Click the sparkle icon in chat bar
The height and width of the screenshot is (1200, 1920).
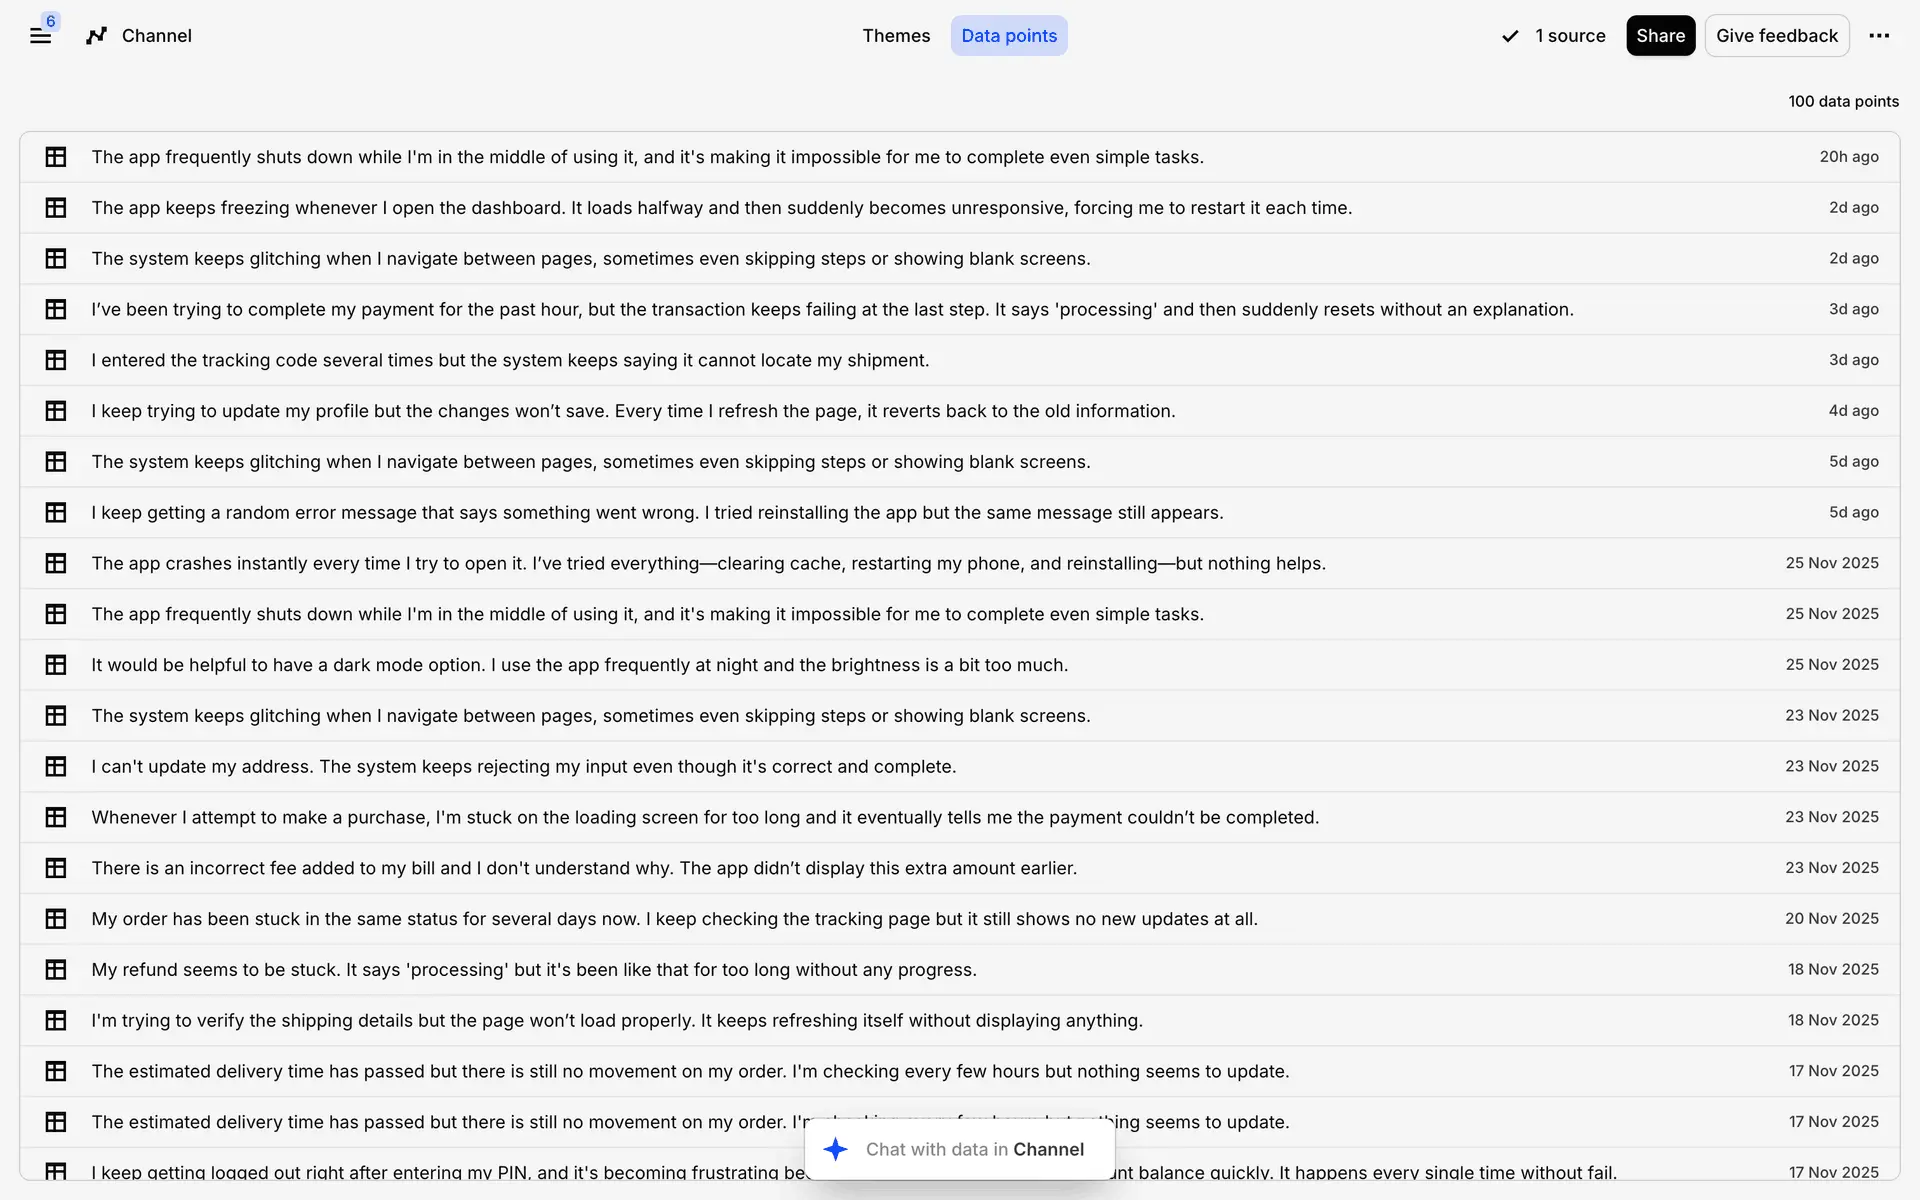836,1149
